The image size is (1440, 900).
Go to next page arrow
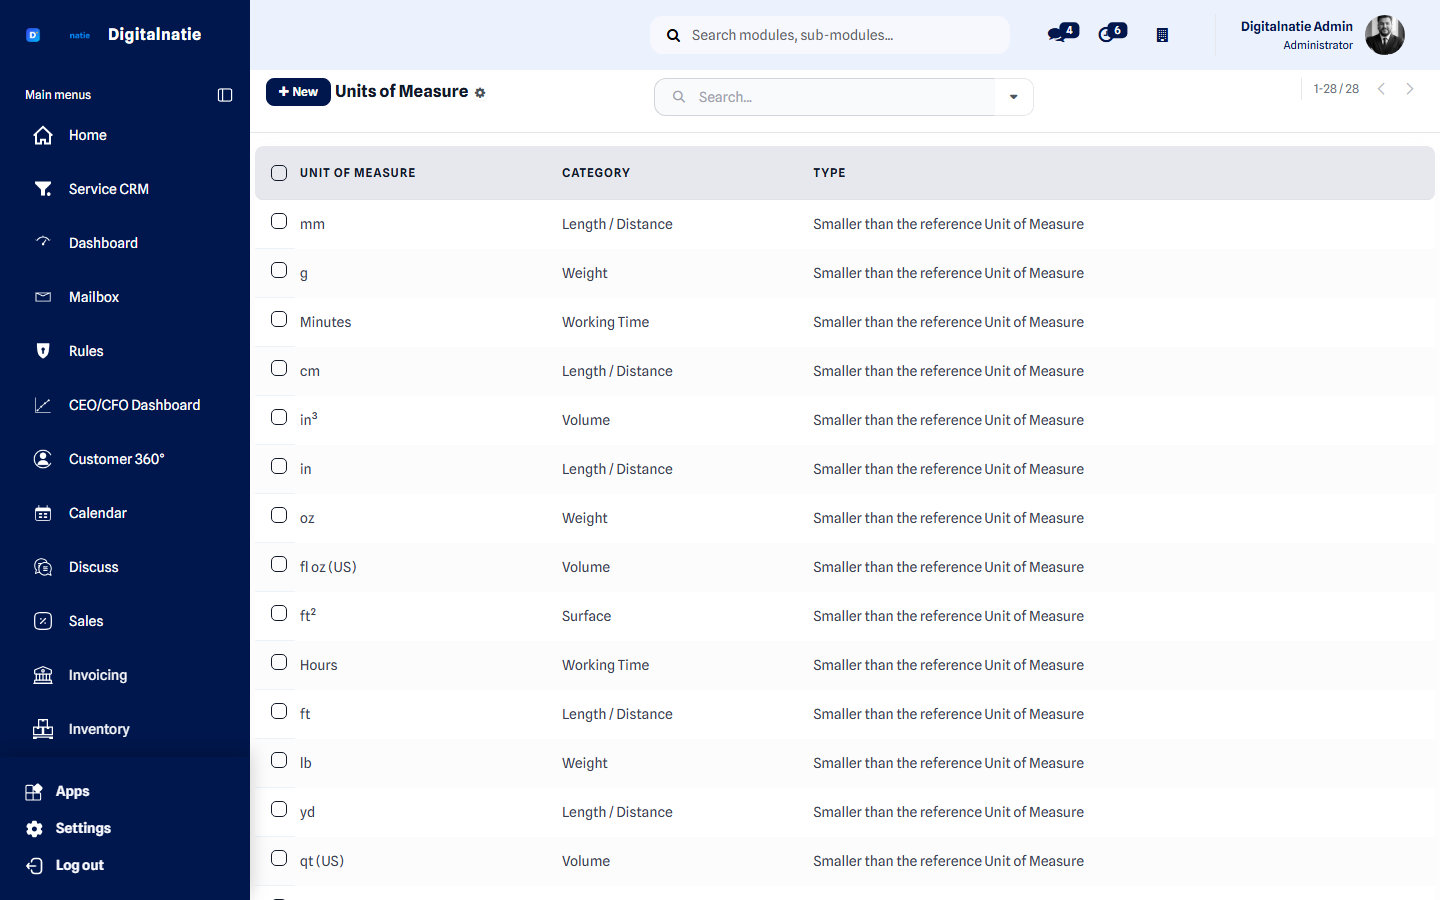click(1410, 89)
